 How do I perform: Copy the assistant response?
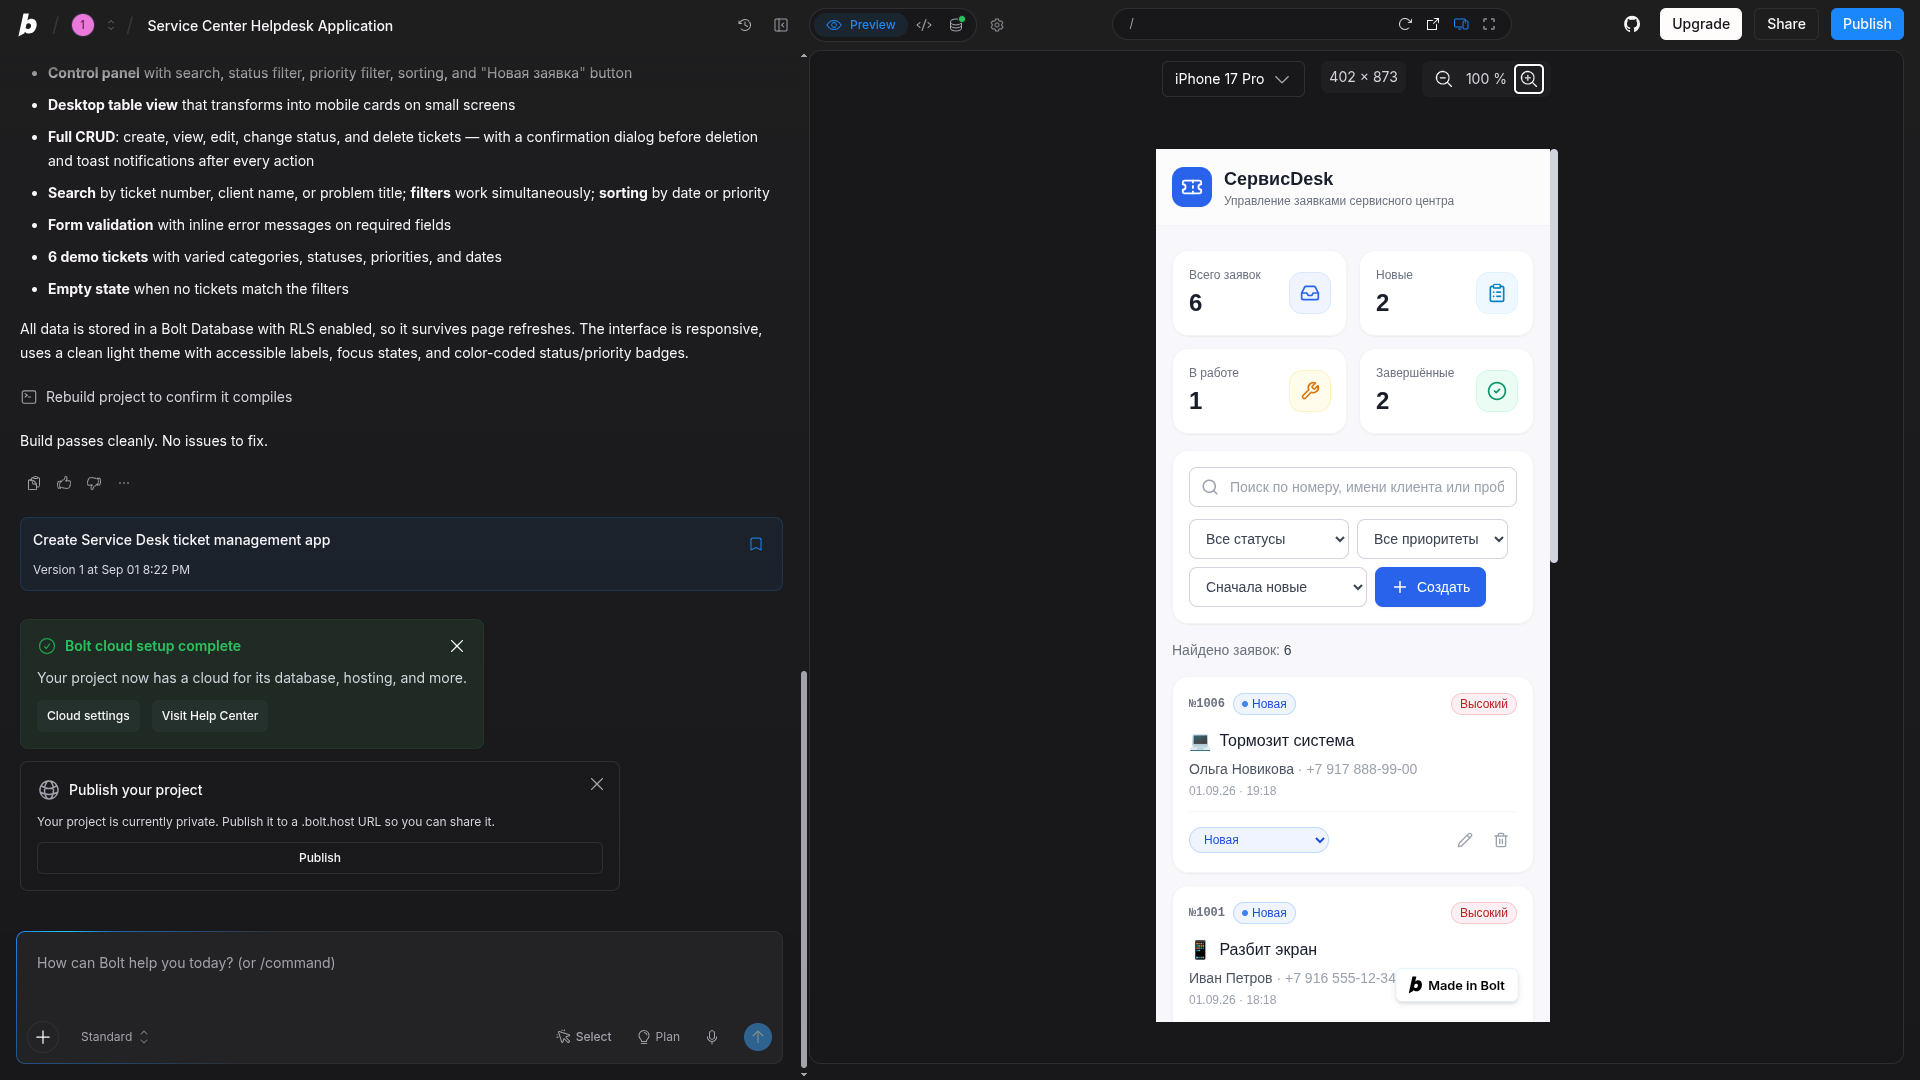34,483
